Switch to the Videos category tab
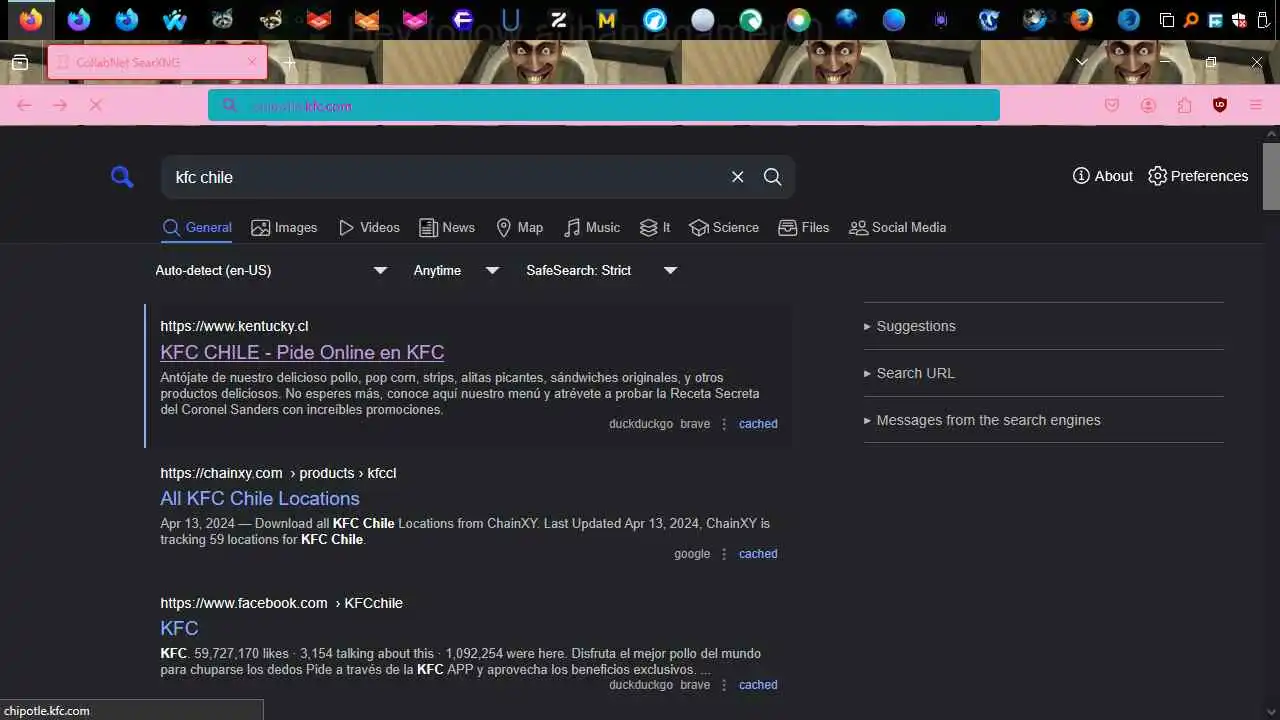 click(x=369, y=228)
